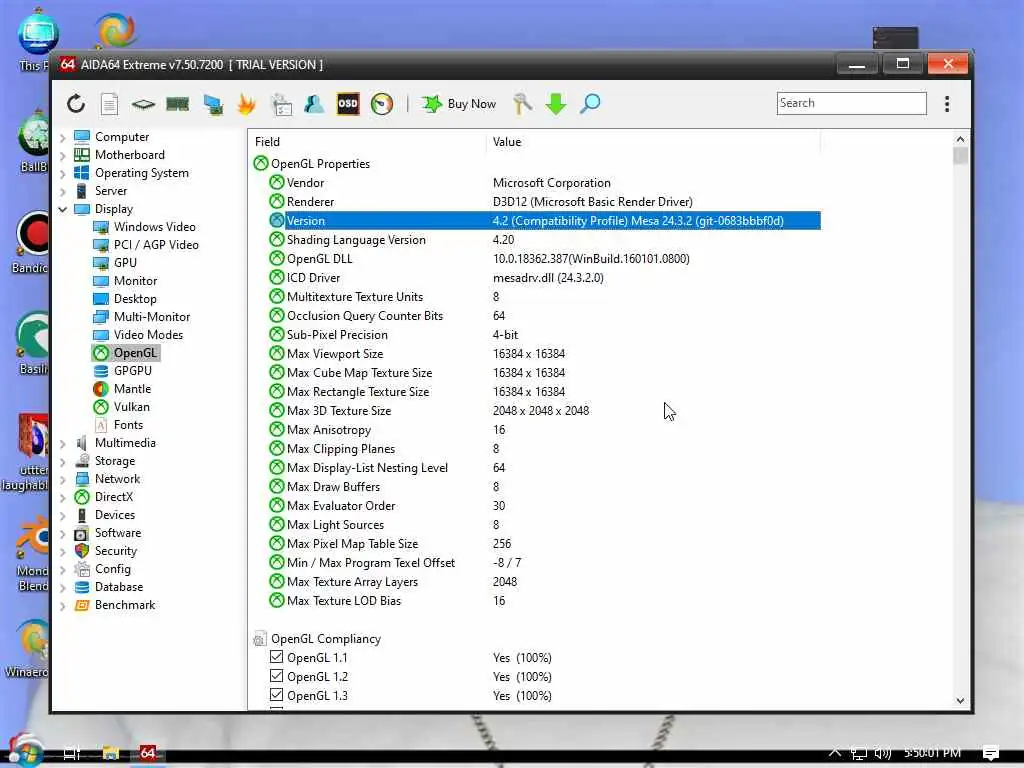Focus the Search input field
1024x768 pixels.
click(852, 103)
